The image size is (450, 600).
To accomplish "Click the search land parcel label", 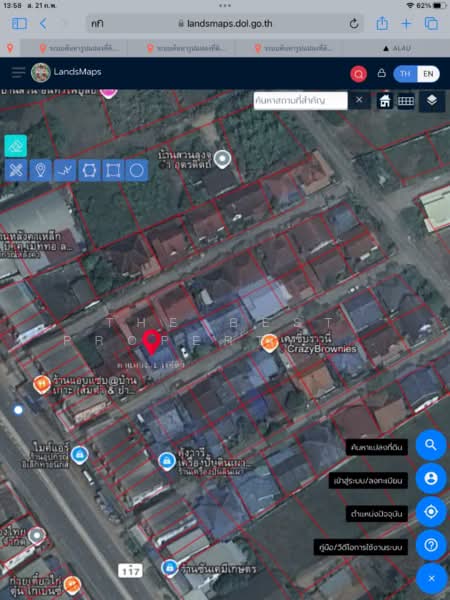I will (x=377, y=447).
